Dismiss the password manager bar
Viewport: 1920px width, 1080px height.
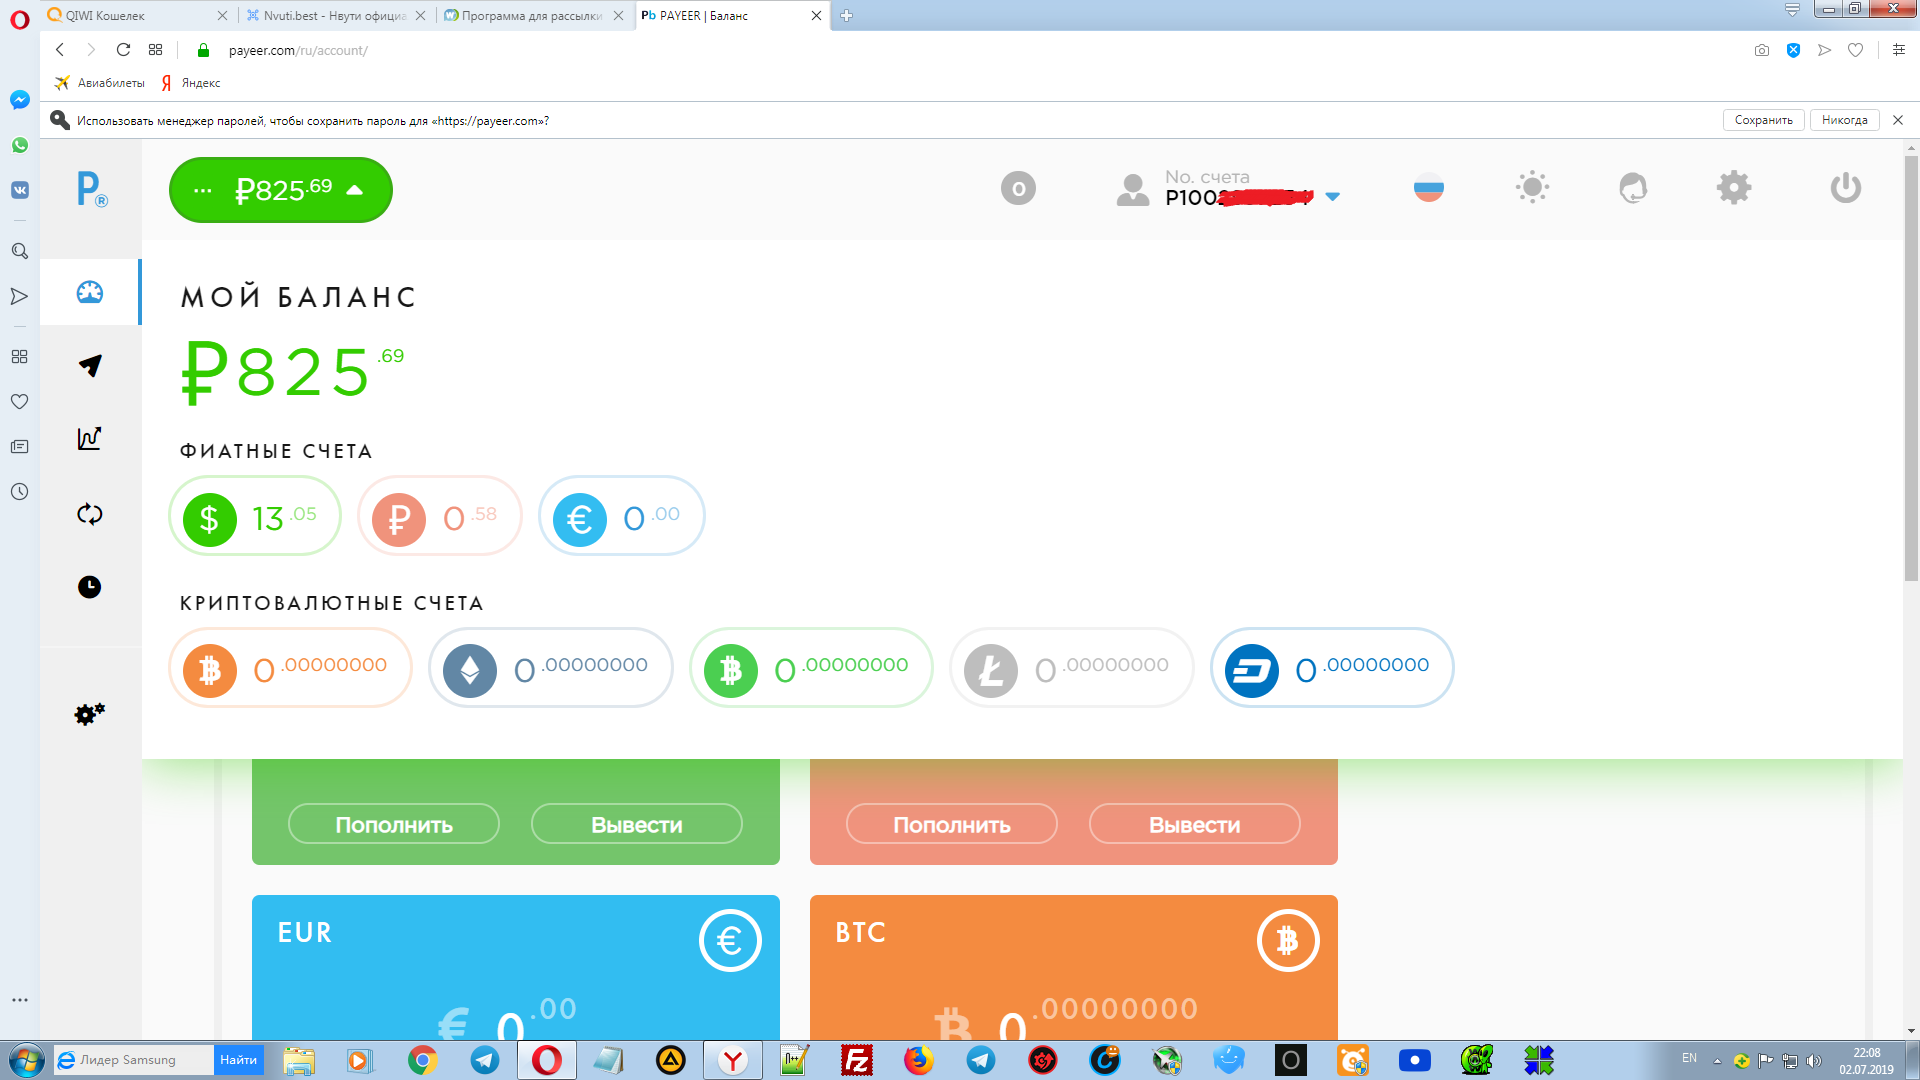pos(1898,120)
